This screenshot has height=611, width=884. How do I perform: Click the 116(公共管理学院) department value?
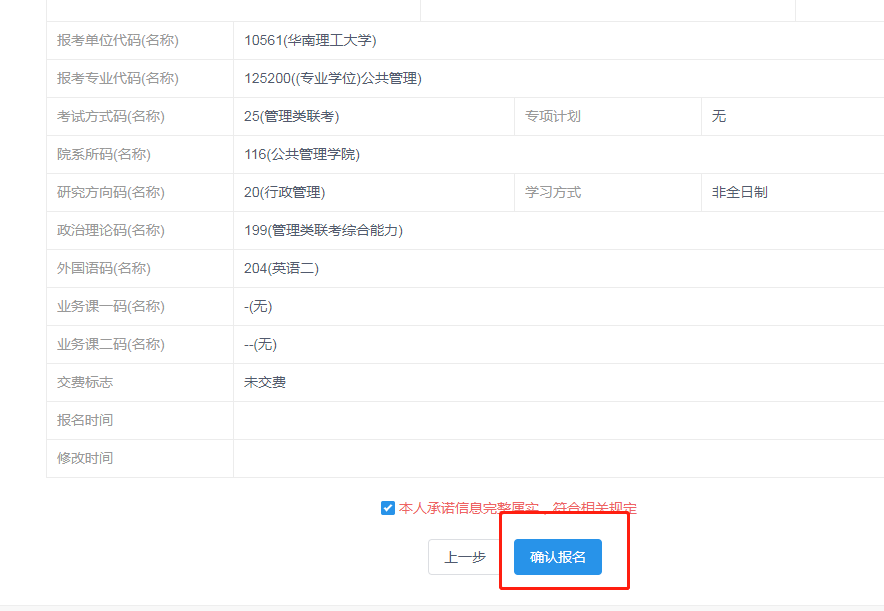point(301,155)
